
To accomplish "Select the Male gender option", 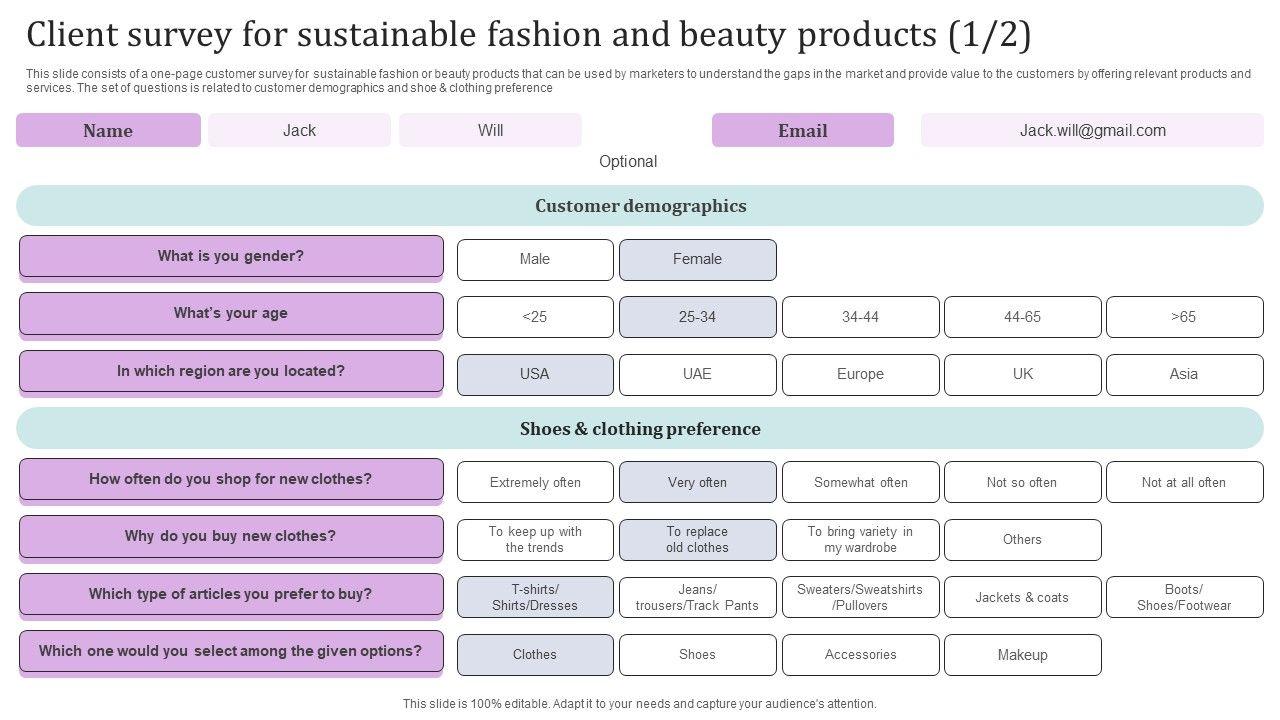I will coord(535,260).
